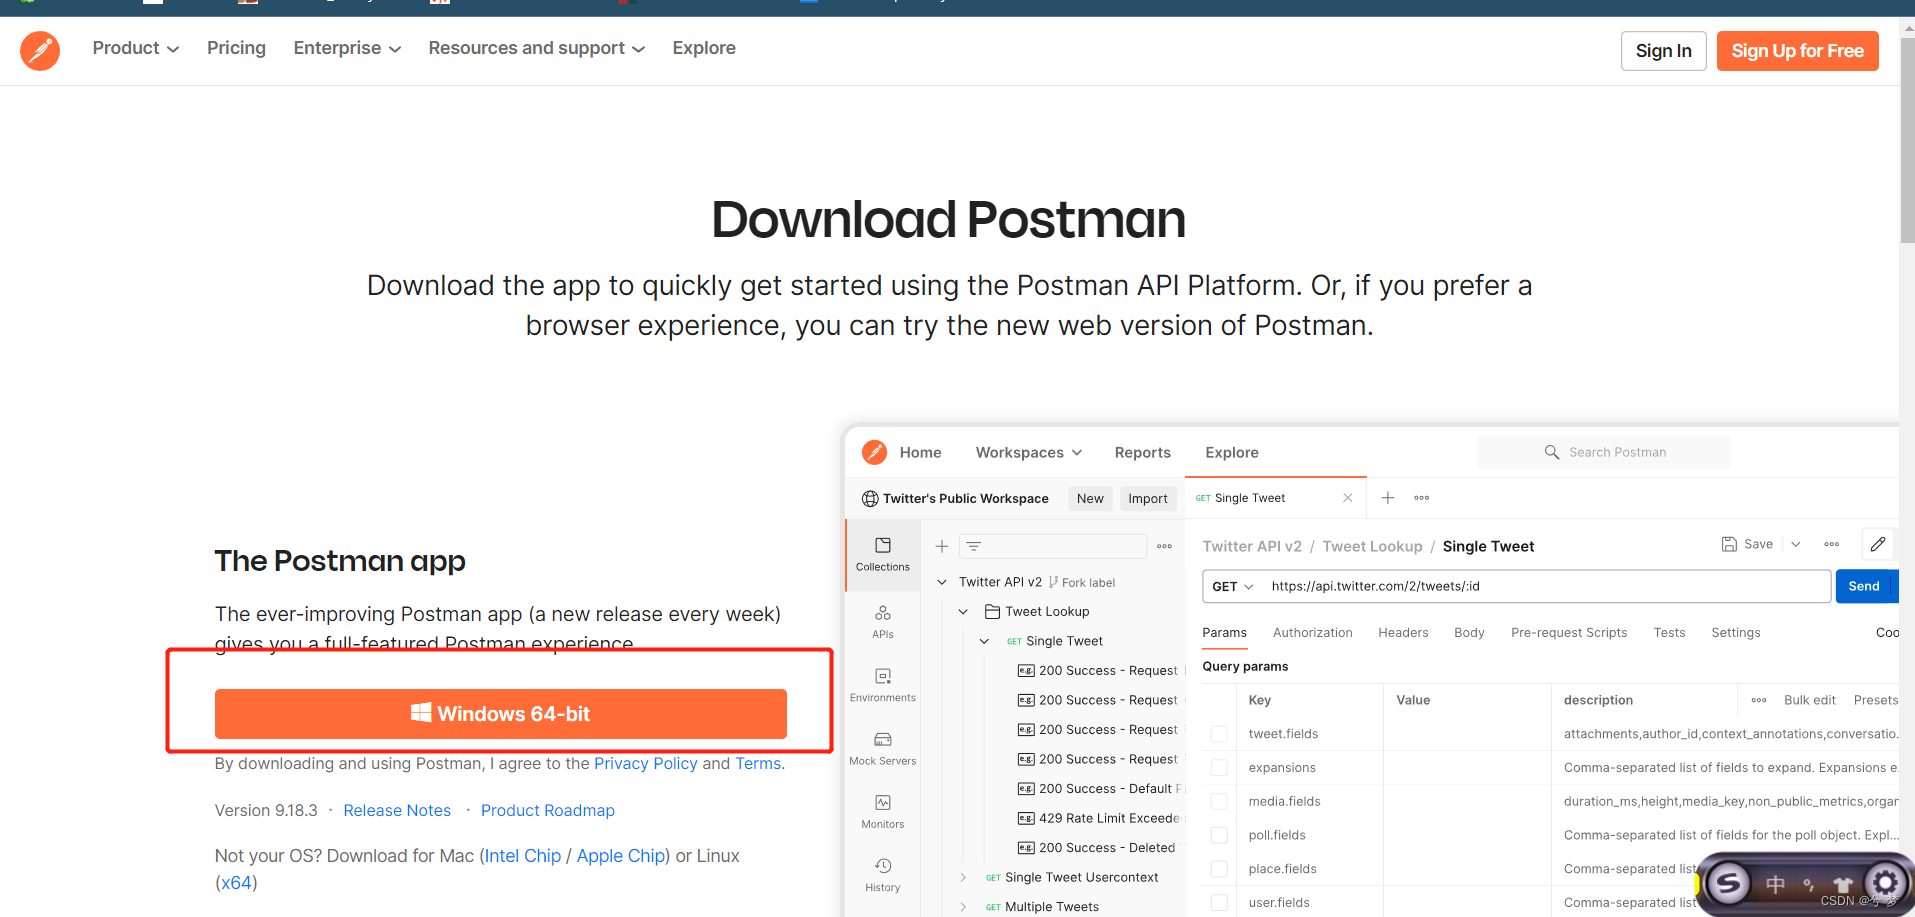The height and width of the screenshot is (917, 1915).
Task: Enable the expansions param checkbox
Action: tap(1219, 768)
